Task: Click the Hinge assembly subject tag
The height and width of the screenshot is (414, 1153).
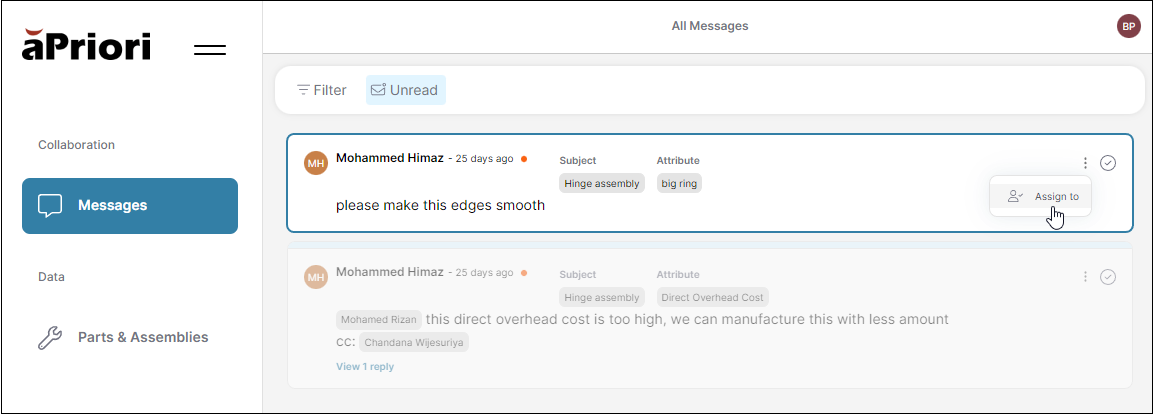Action: (x=601, y=184)
